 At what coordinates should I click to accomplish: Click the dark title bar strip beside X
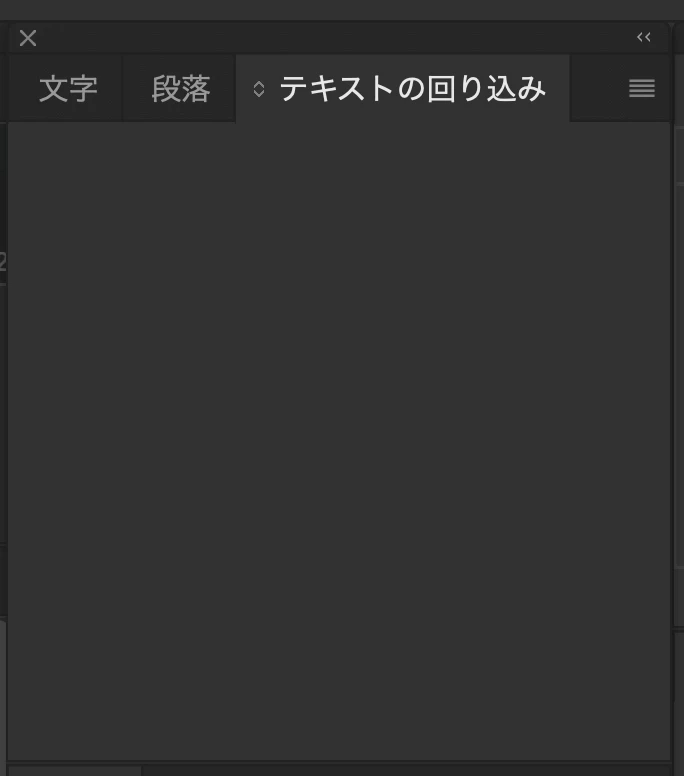pos(337,38)
